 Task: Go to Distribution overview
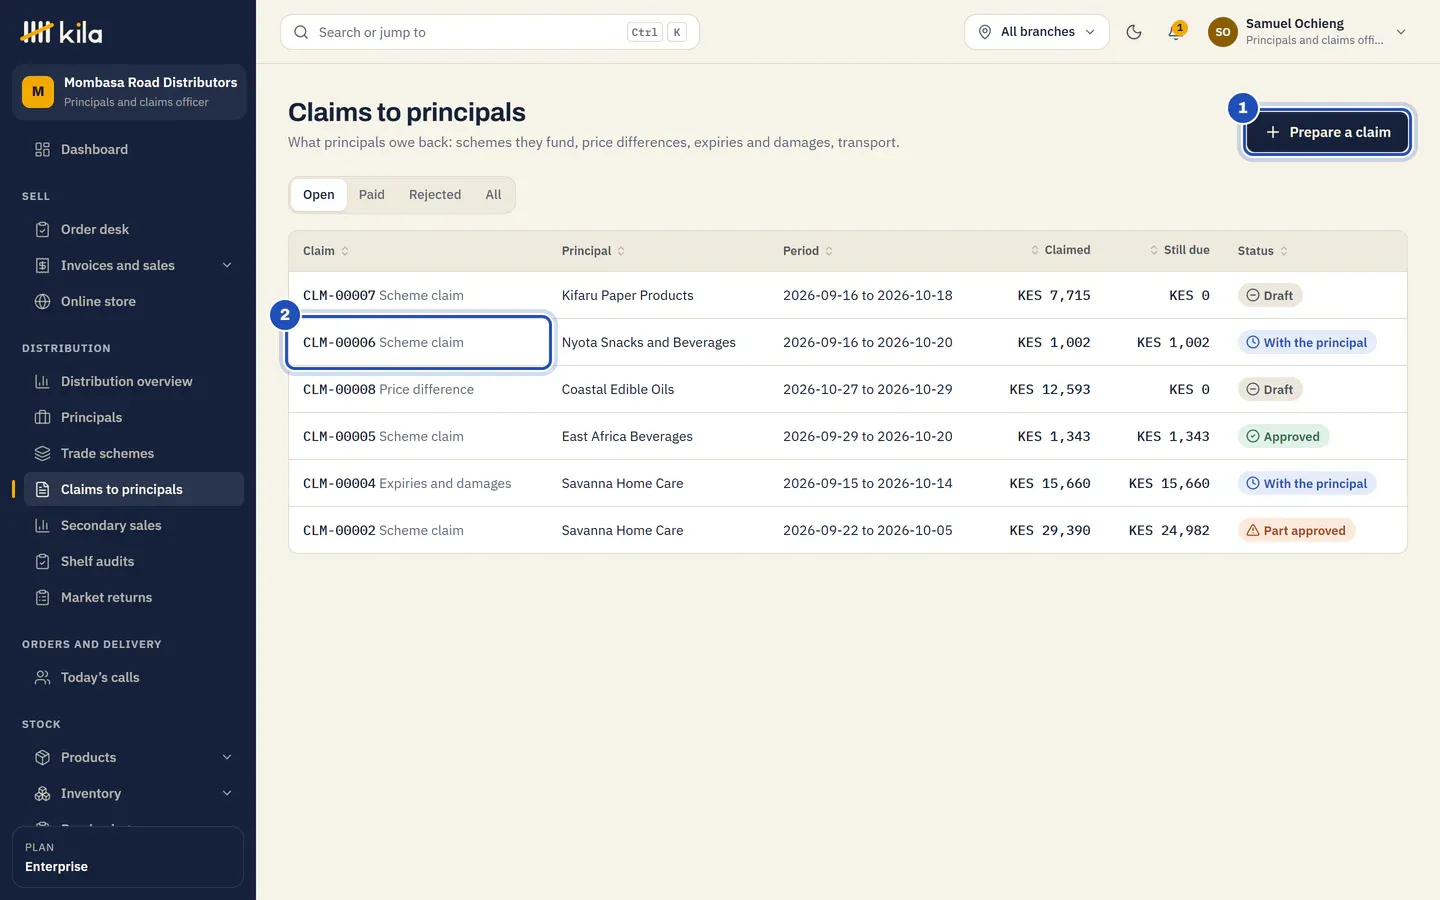click(x=128, y=381)
